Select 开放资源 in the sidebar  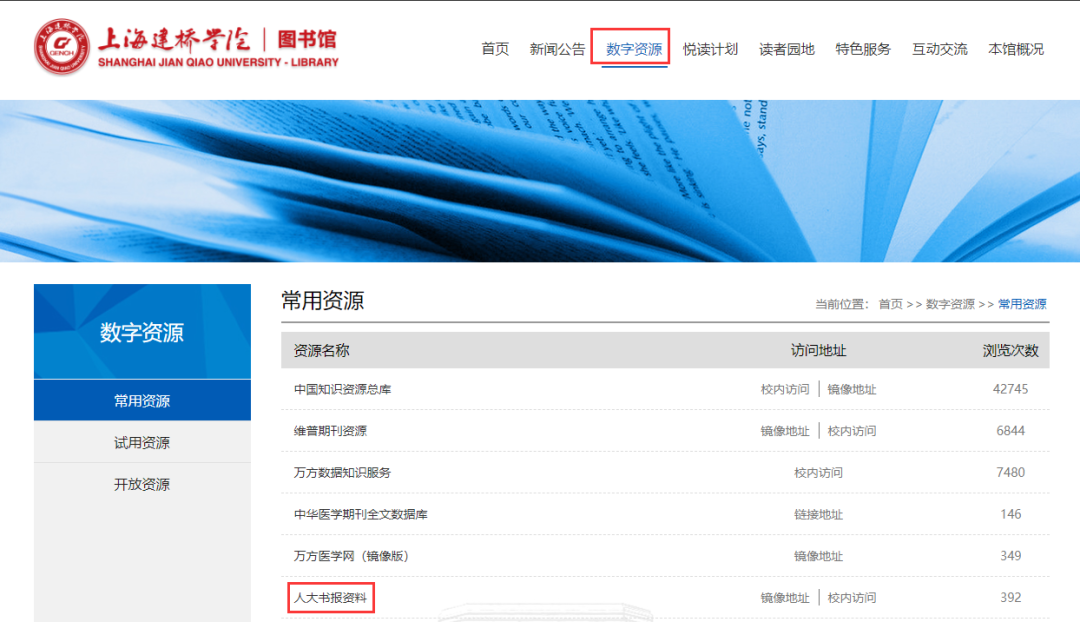tap(141, 485)
